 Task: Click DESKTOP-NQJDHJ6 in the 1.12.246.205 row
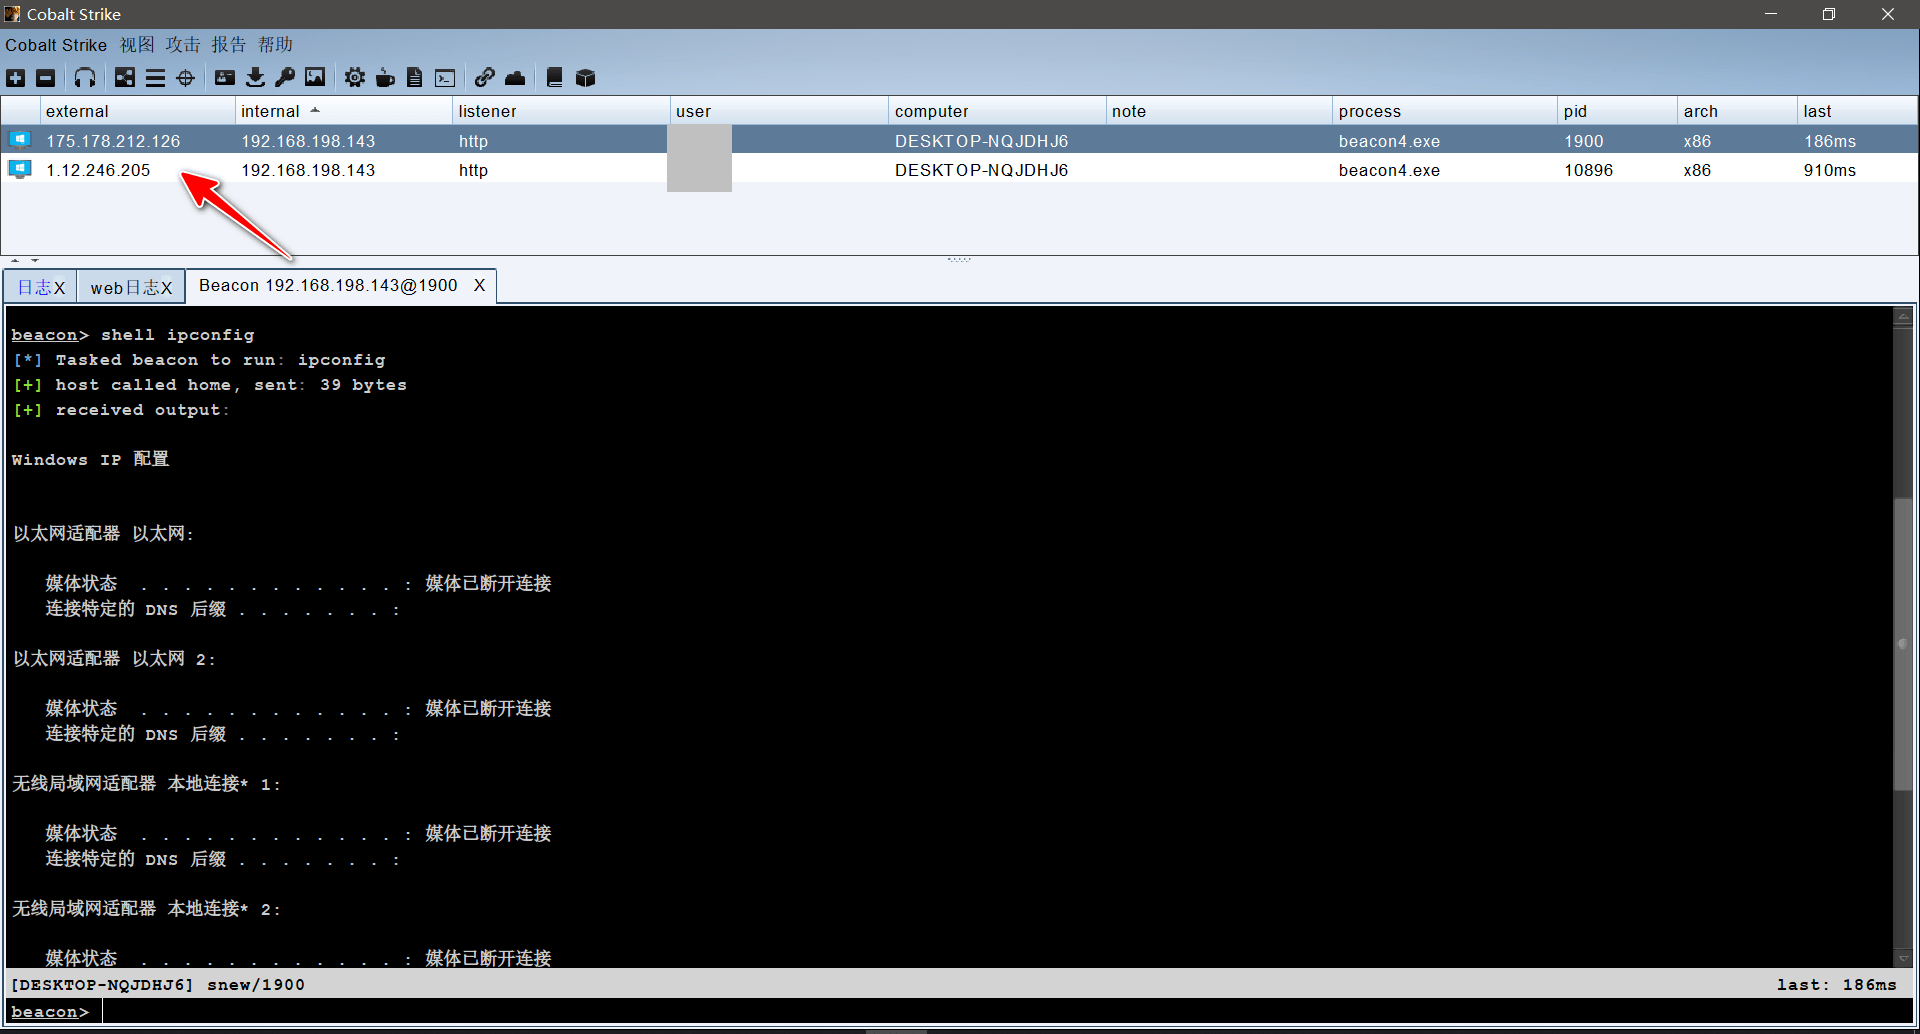[981, 170]
